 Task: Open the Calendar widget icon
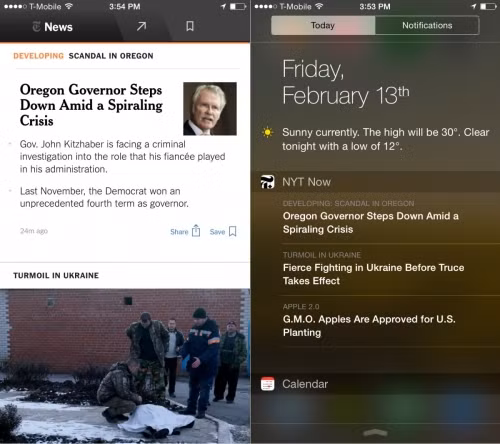(267, 384)
